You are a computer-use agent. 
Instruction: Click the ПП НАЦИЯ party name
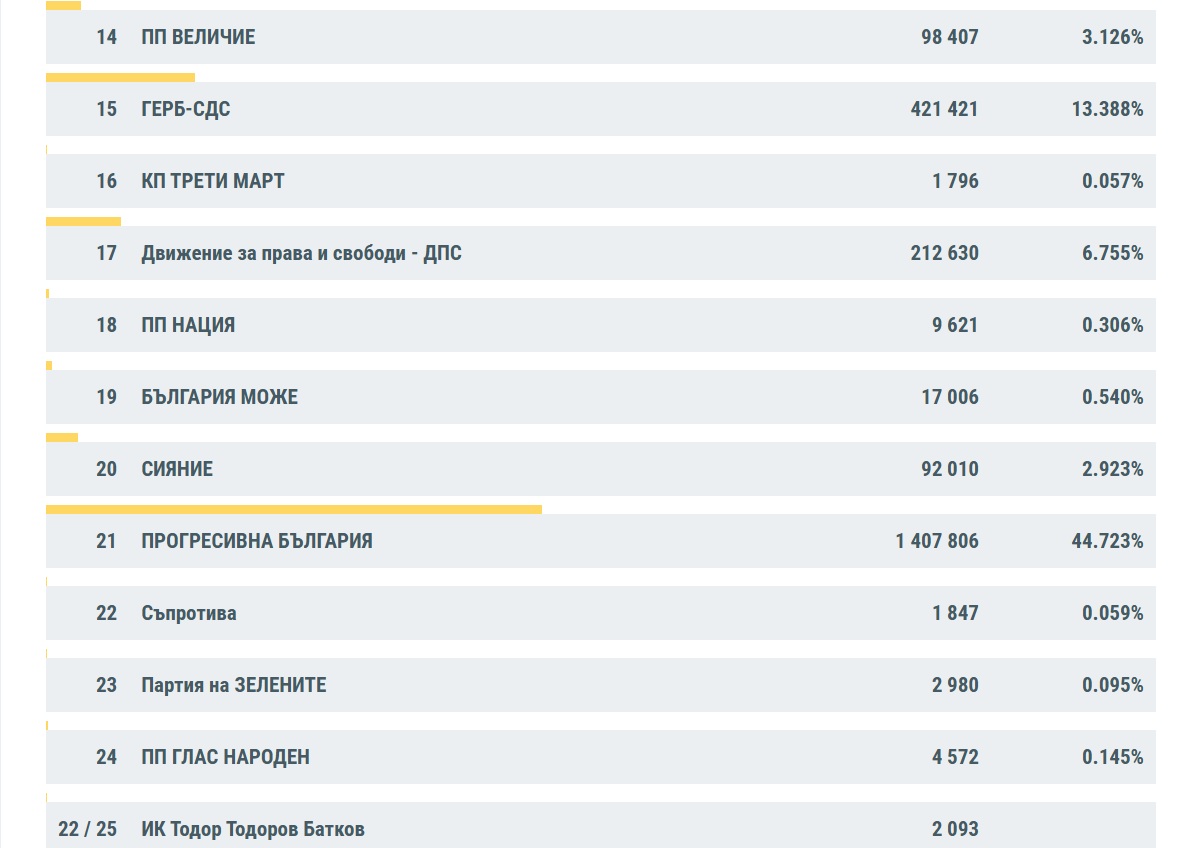[188, 325]
